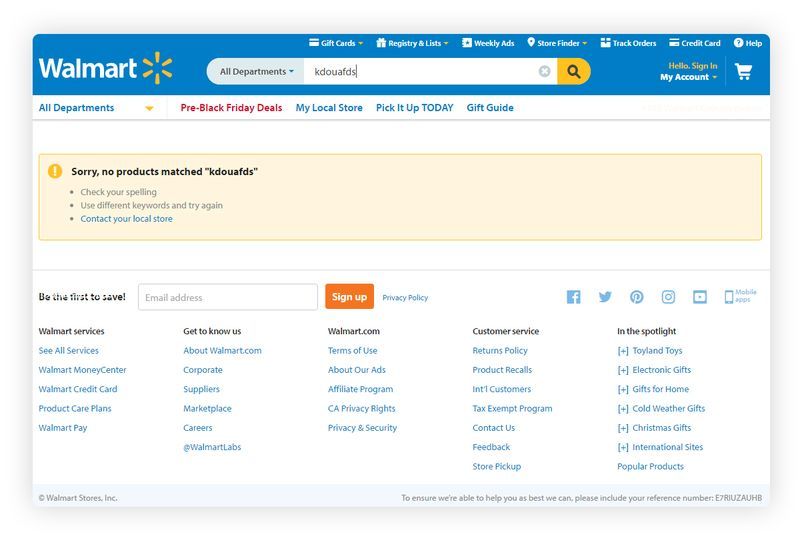Open the Walmart Pay link

point(63,428)
